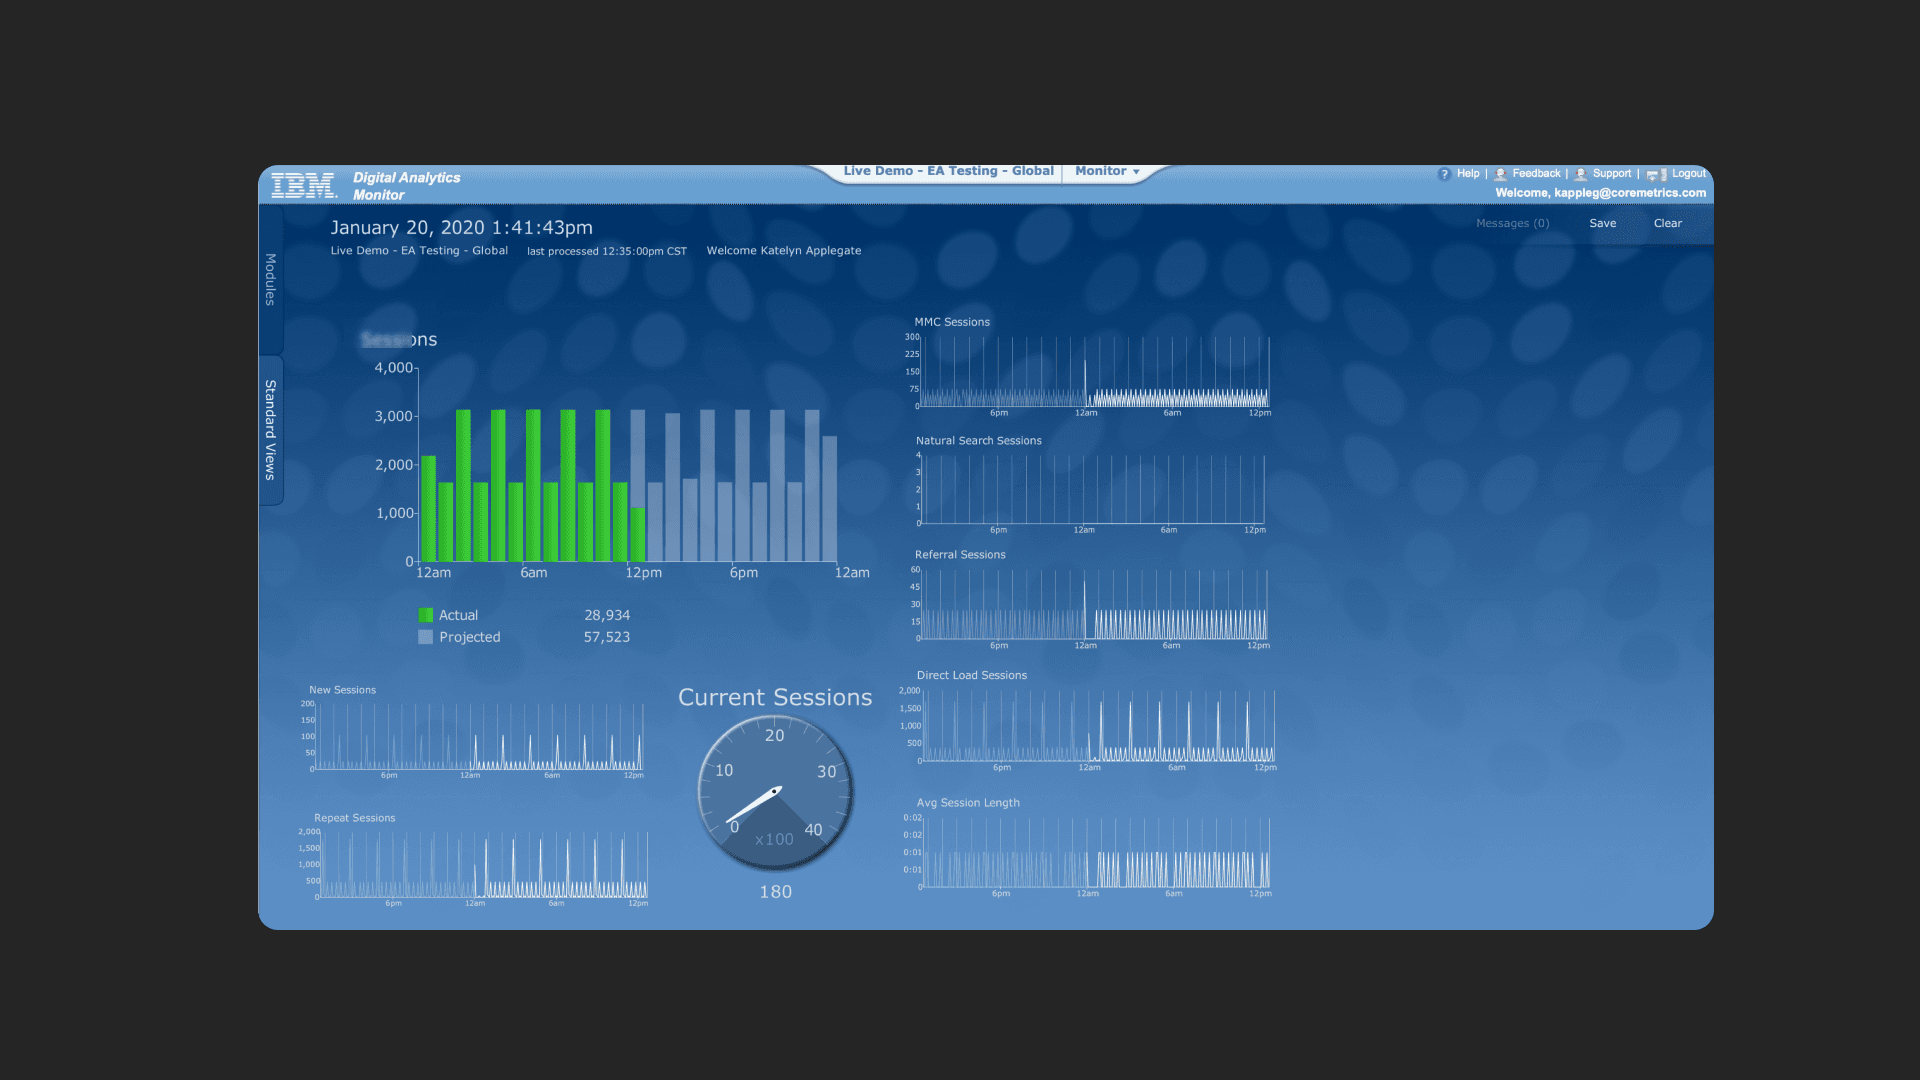Click the green Actual legend swatch

[x=426, y=615]
